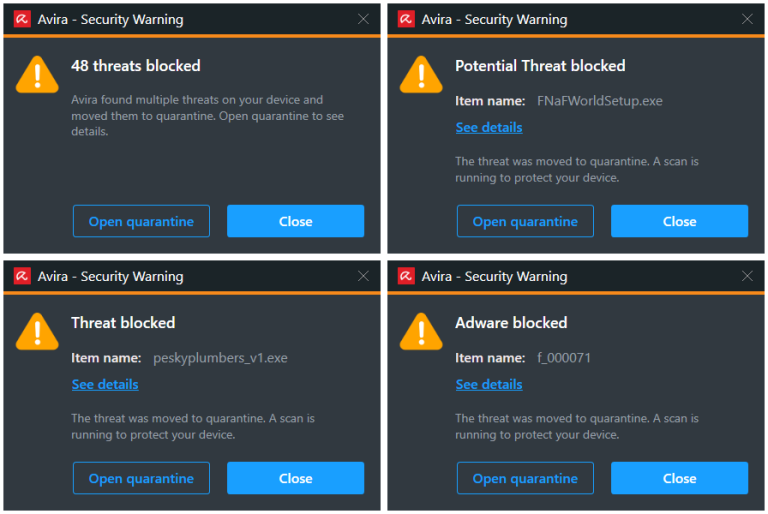Image resolution: width=768 pixels, height=514 pixels.
Task: Open quarantine from the 48 threats dialog
Action: click(142, 221)
